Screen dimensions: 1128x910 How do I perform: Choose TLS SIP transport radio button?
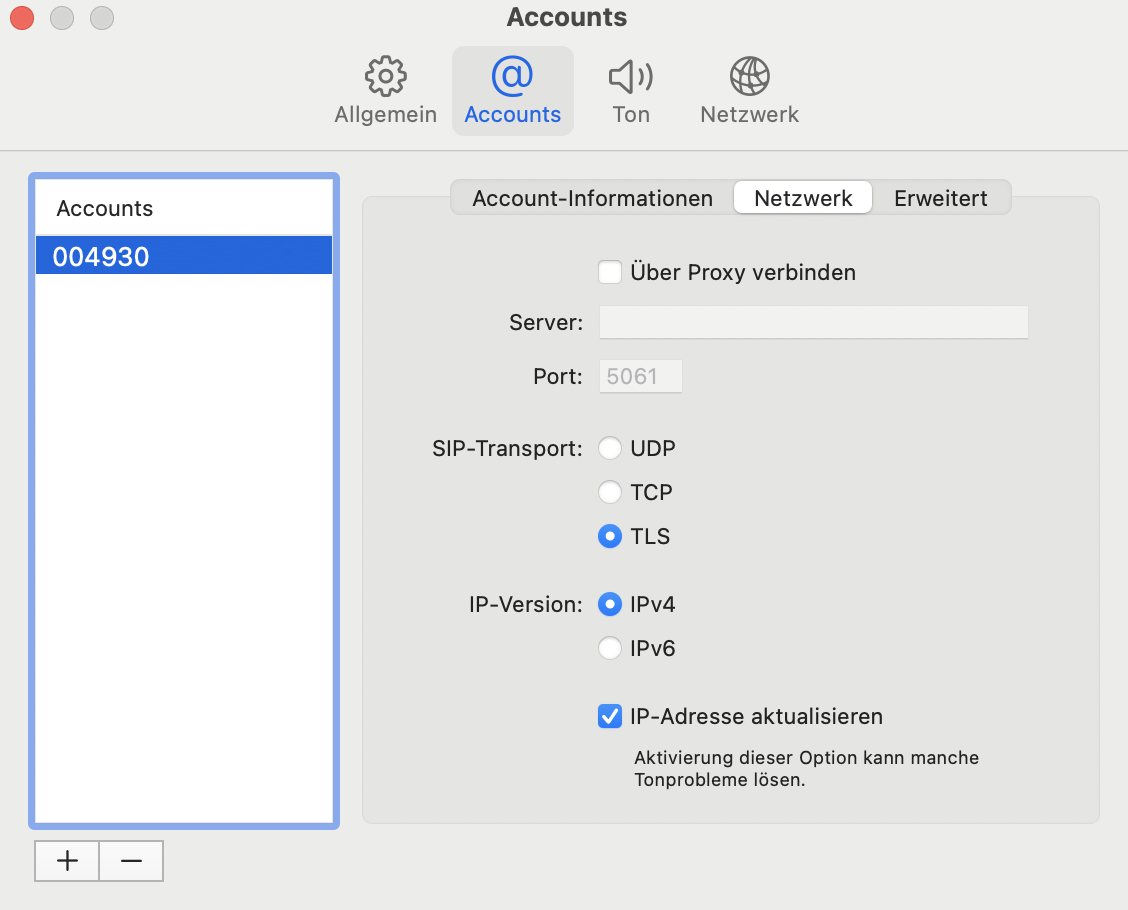(x=609, y=536)
